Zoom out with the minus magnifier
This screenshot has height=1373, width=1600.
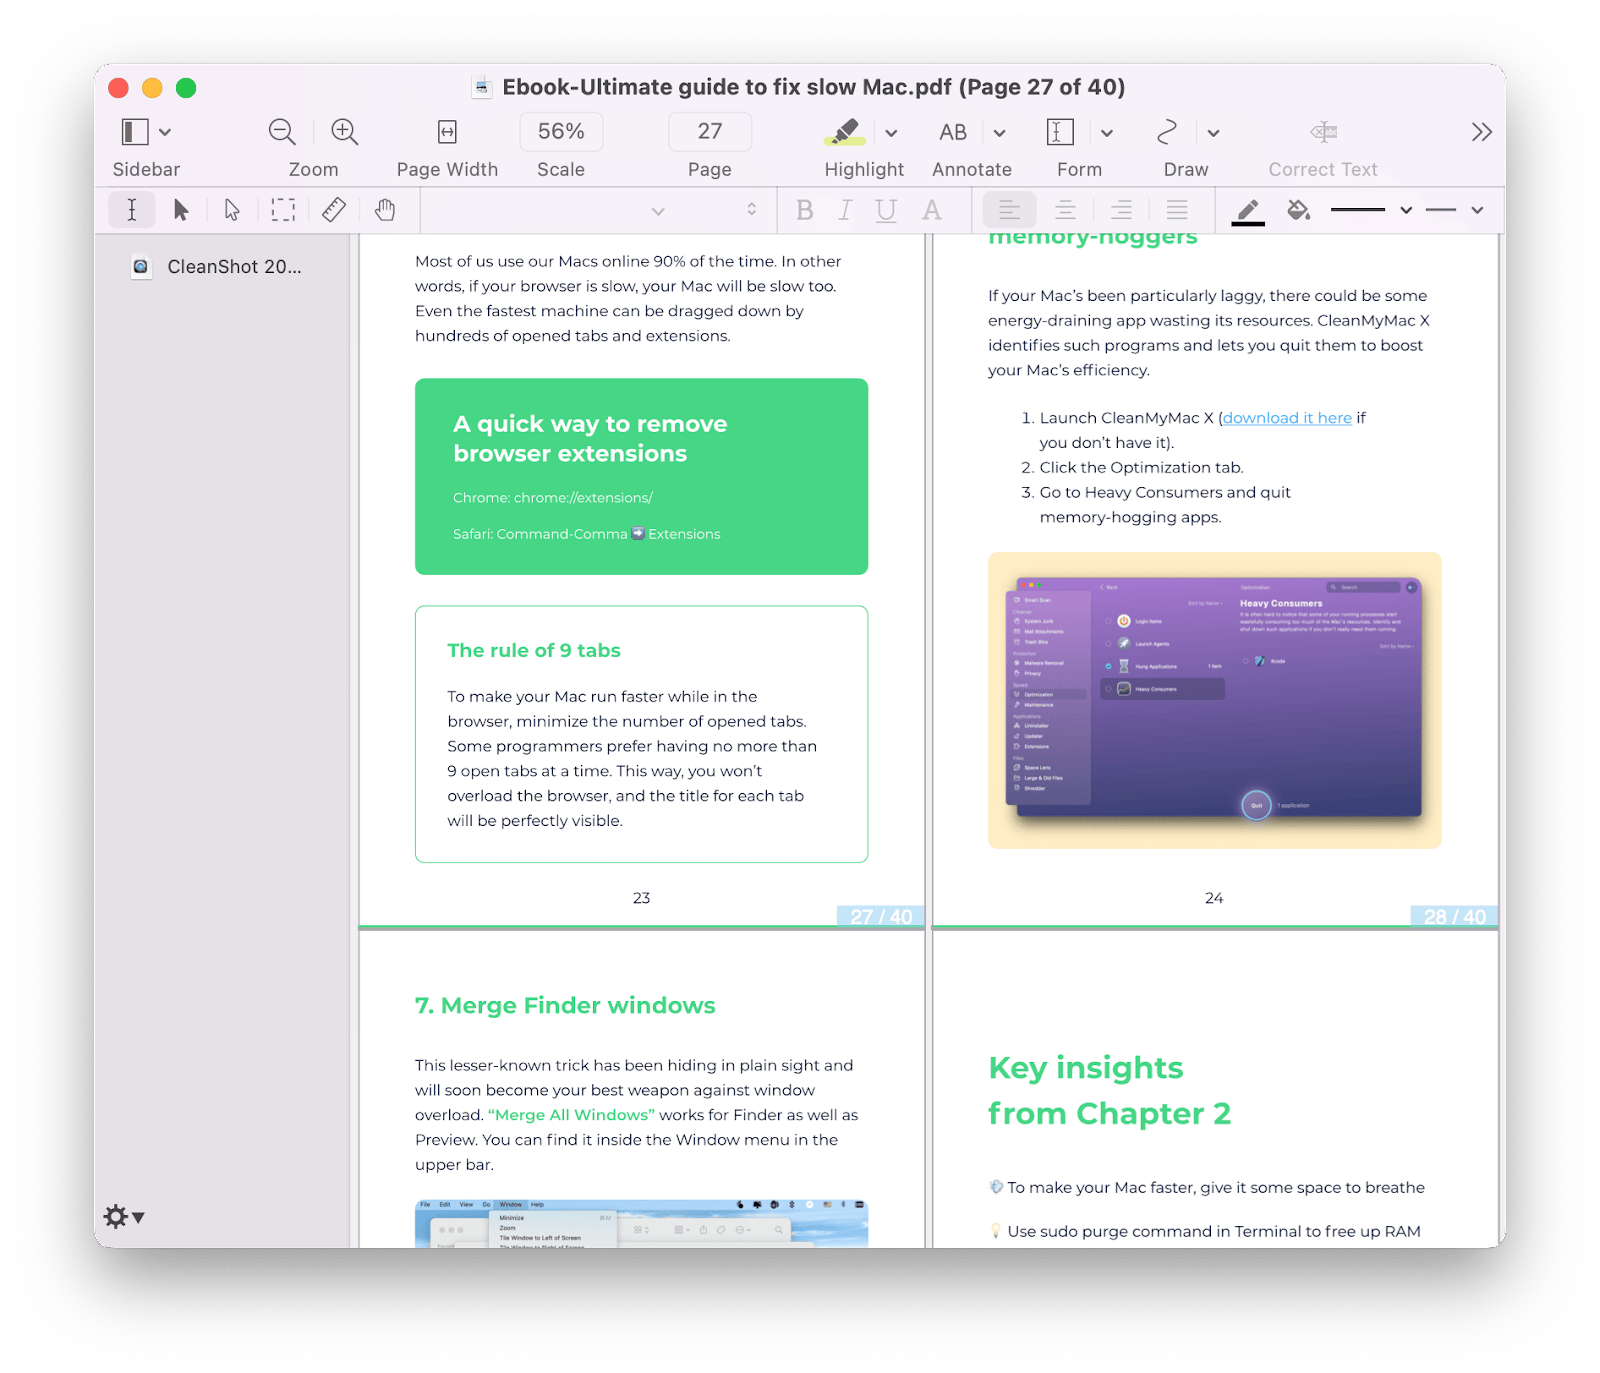[282, 132]
